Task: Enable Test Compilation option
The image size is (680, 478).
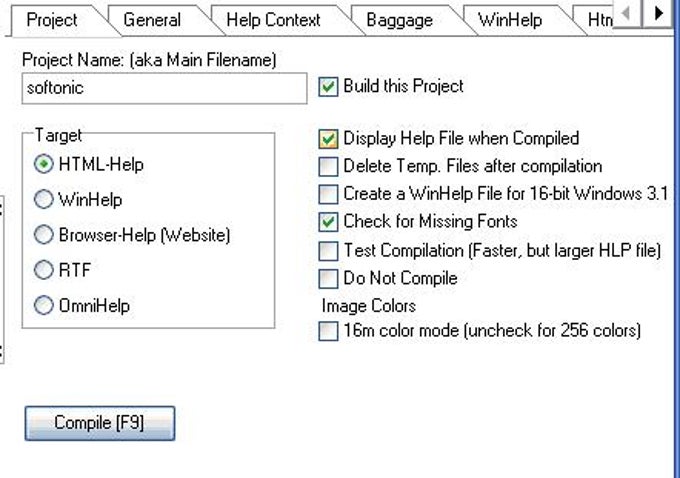Action: pos(328,251)
